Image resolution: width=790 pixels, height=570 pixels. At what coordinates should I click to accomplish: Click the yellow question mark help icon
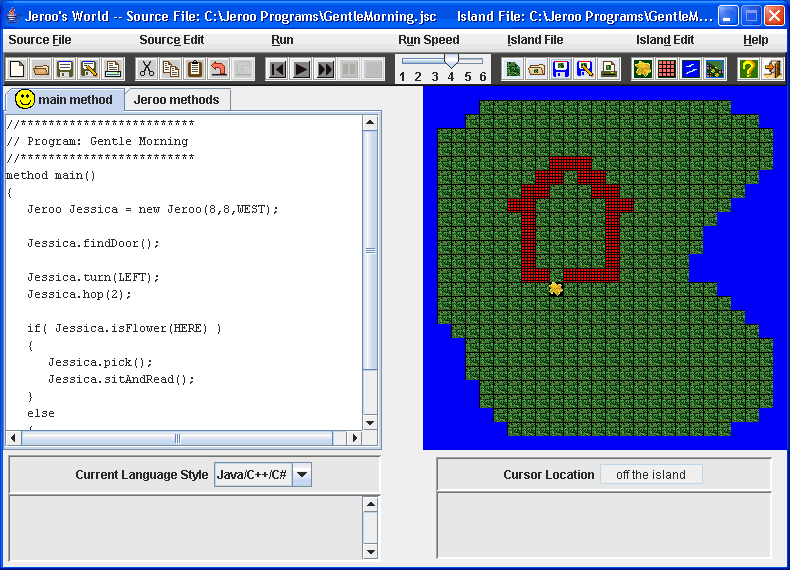[x=748, y=69]
